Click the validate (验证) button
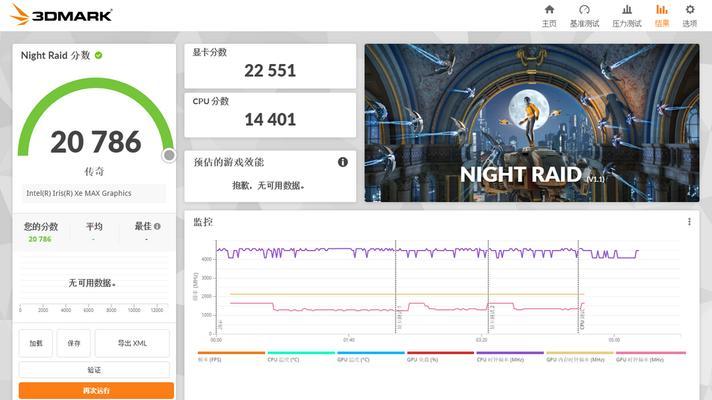The image size is (712, 400). pyautogui.click(x=94, y=370)
